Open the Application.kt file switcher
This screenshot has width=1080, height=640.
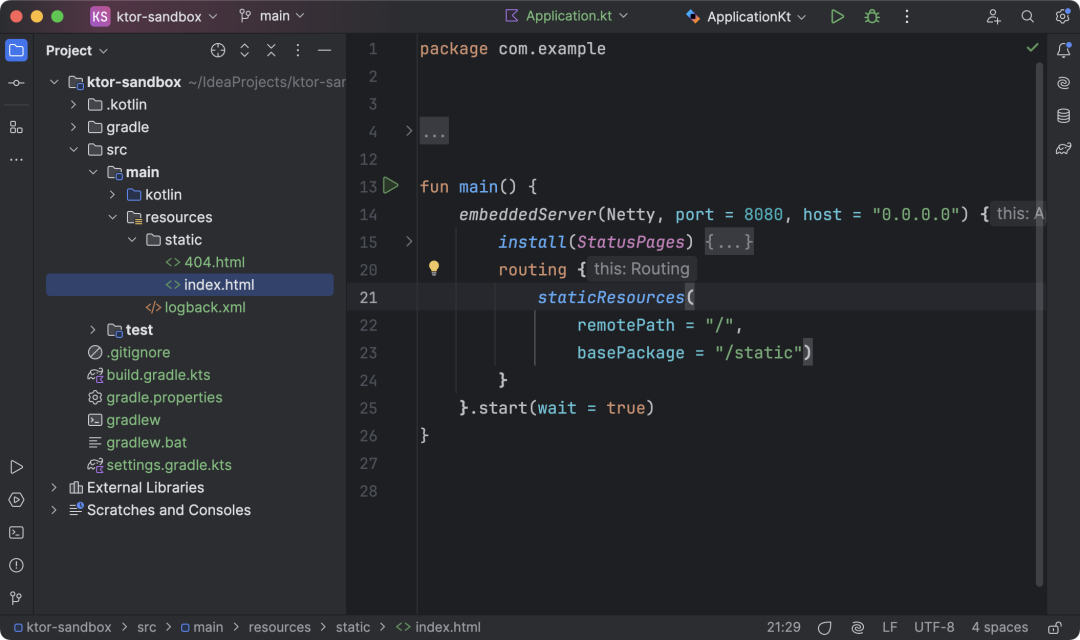(566, 16)
